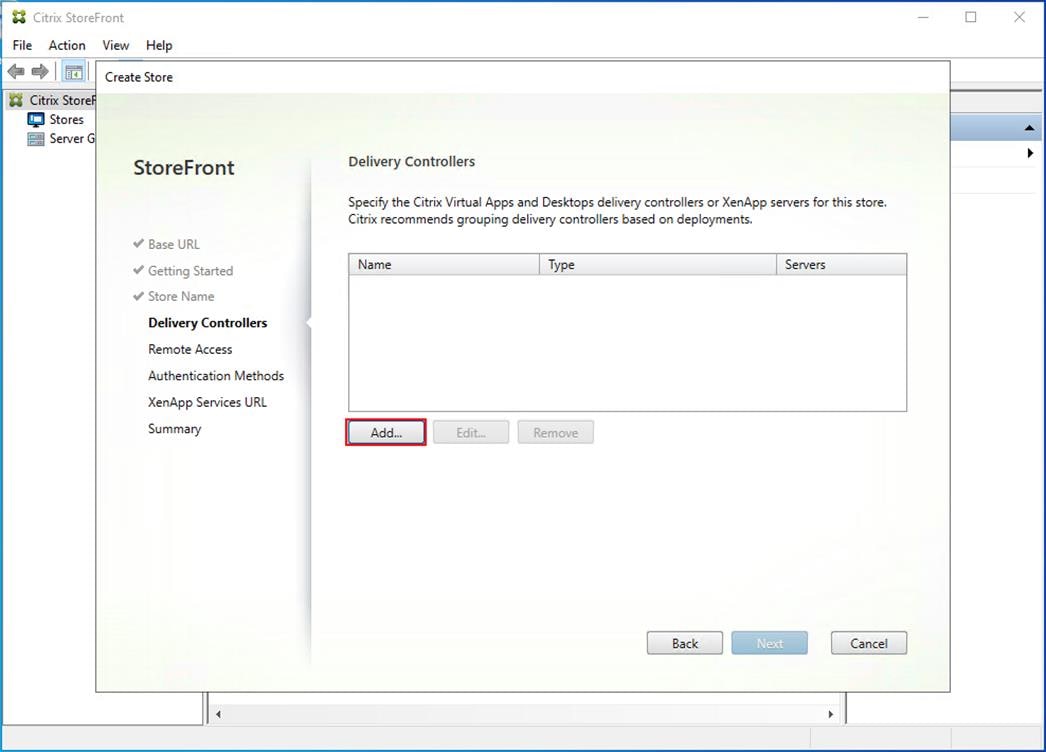Select Stores in the console tree
This screenshot has width=1046, height=752.
point(67,119)
